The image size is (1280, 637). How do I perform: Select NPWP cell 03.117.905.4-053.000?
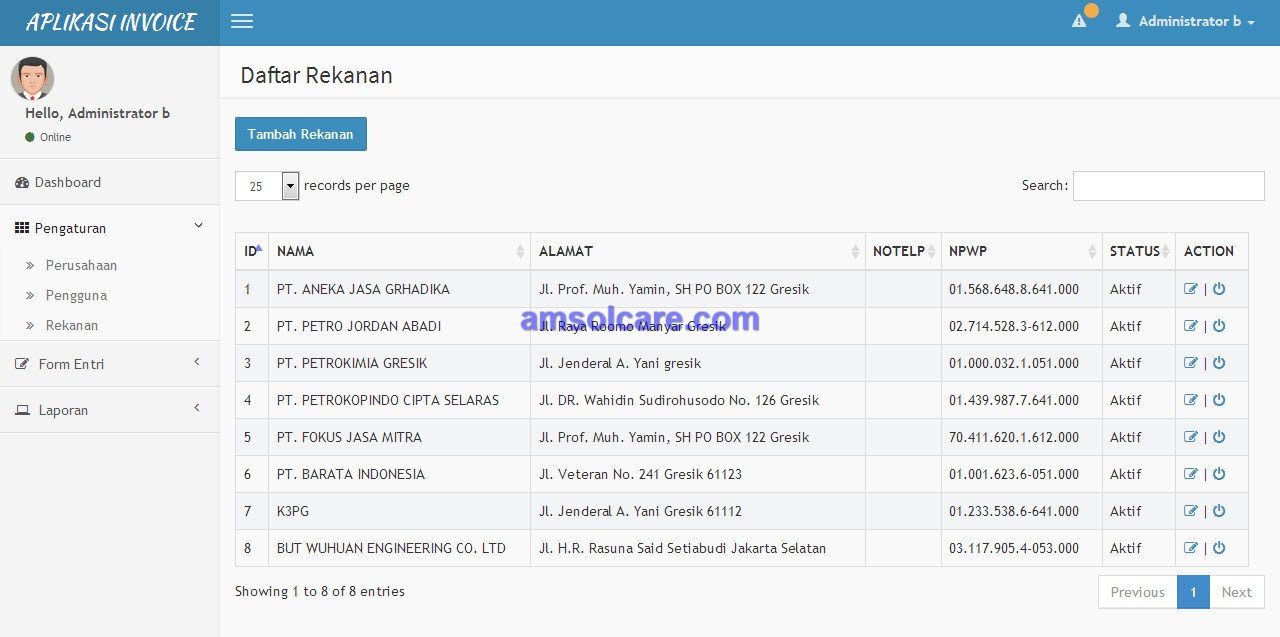(x=1021, y=548)
